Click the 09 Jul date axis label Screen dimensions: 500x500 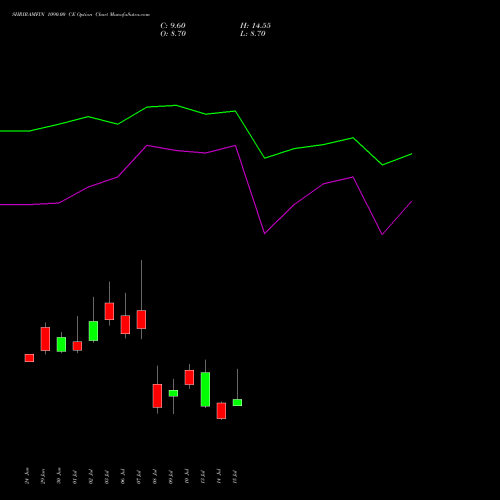pos(171,477)
